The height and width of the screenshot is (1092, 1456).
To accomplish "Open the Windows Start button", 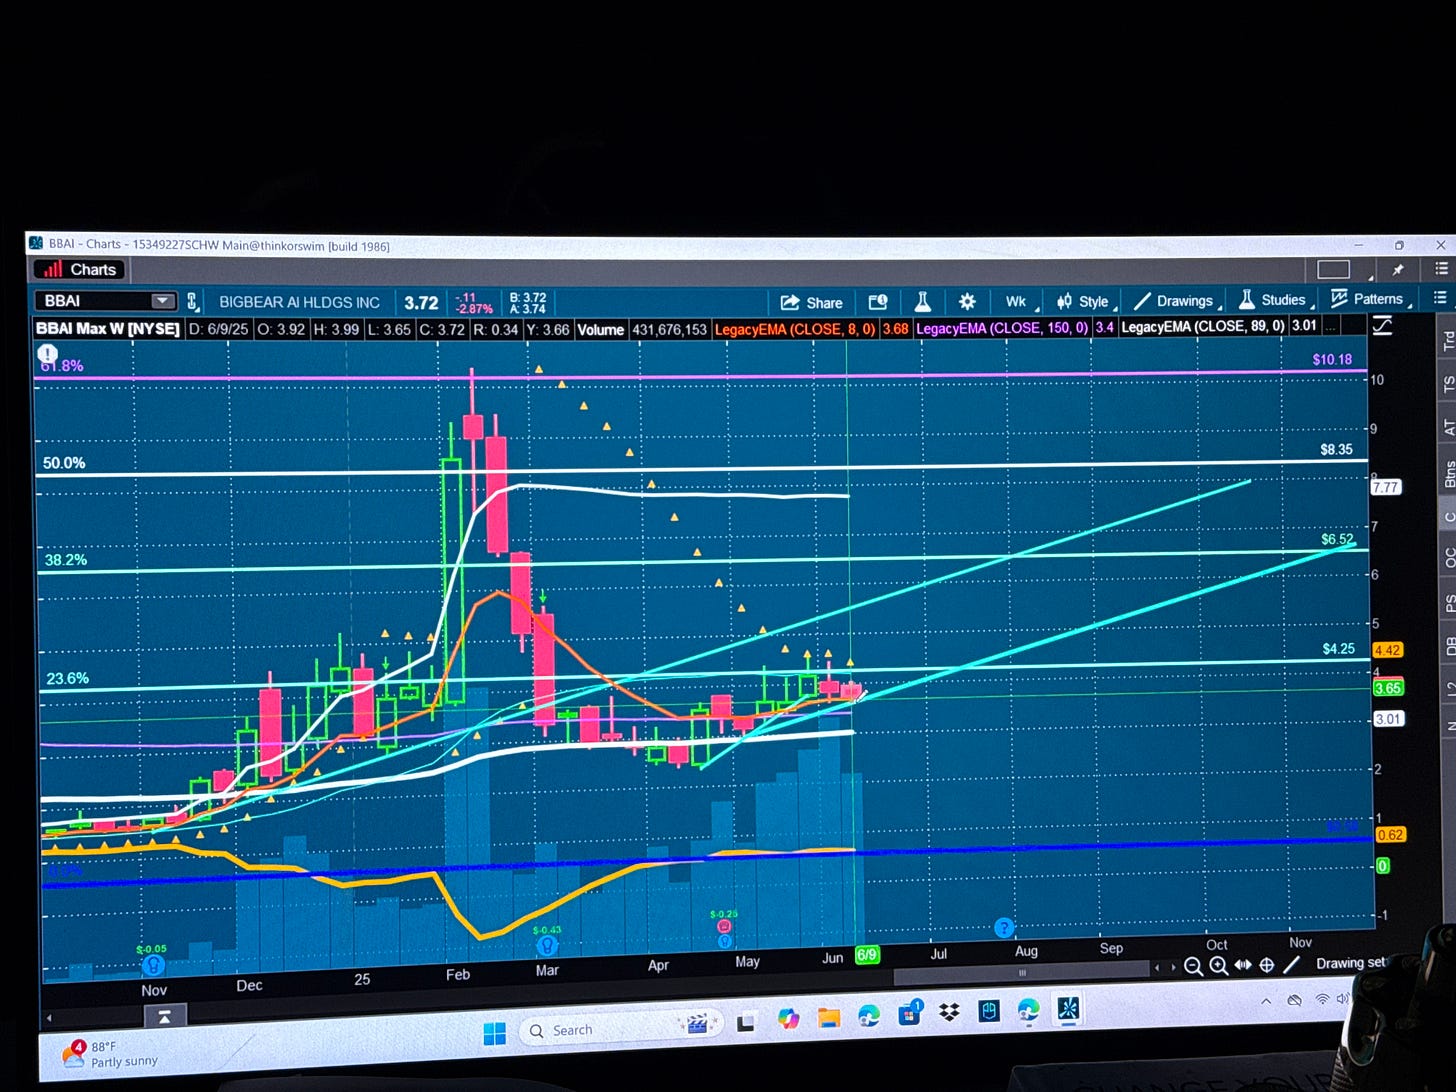I will pyautogui.click(x=494, y=1033).
